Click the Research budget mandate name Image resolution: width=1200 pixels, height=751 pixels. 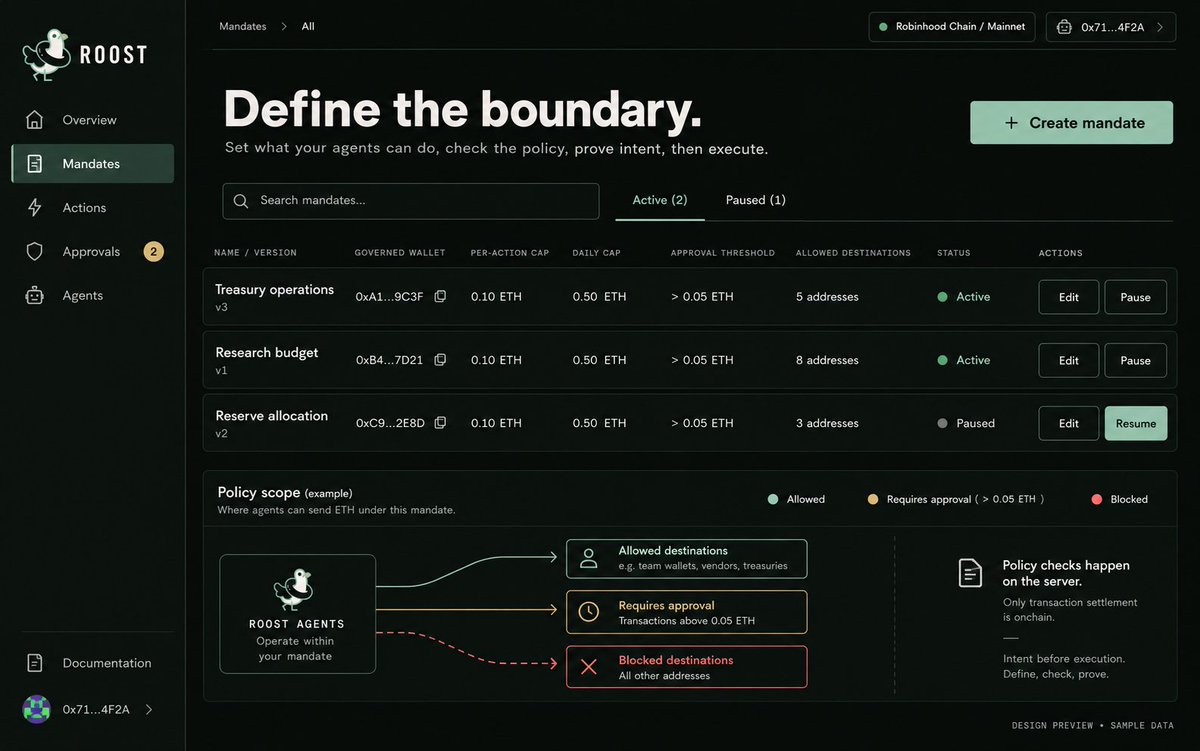tap(267, 353)
